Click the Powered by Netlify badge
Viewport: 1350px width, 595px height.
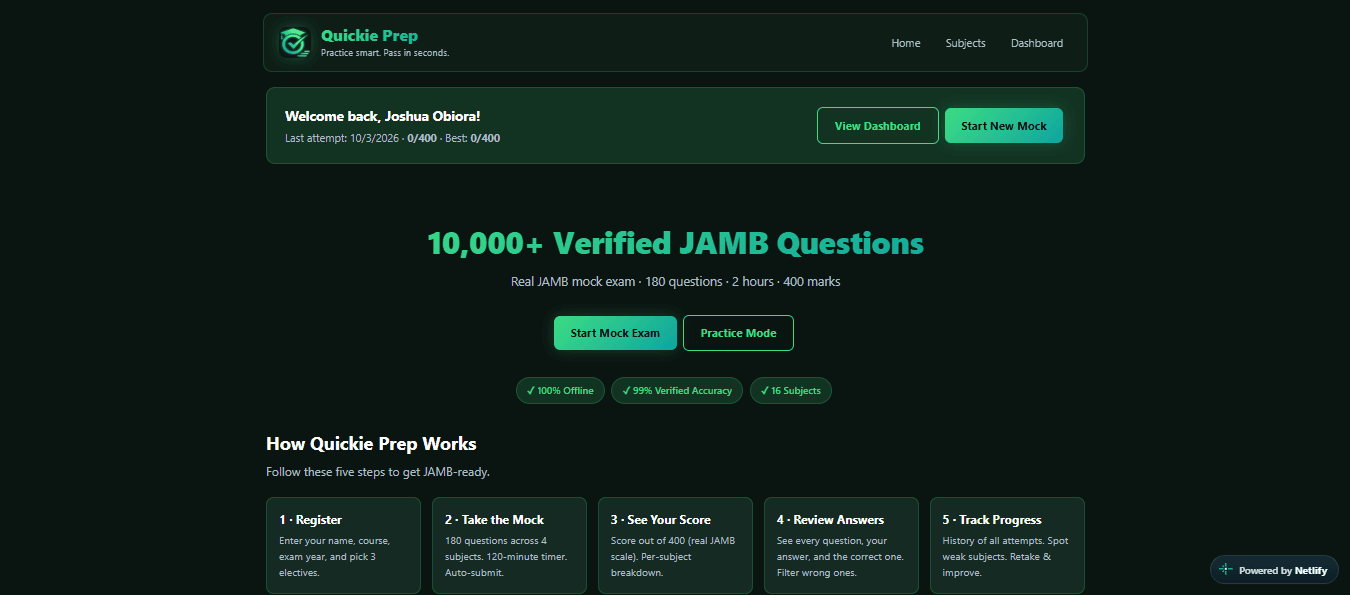point(1274,570)
